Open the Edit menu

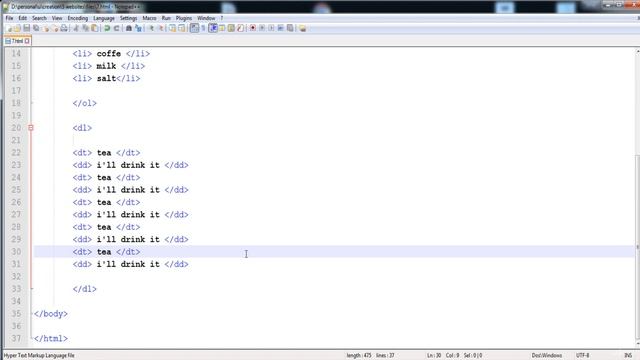[22, 18]
